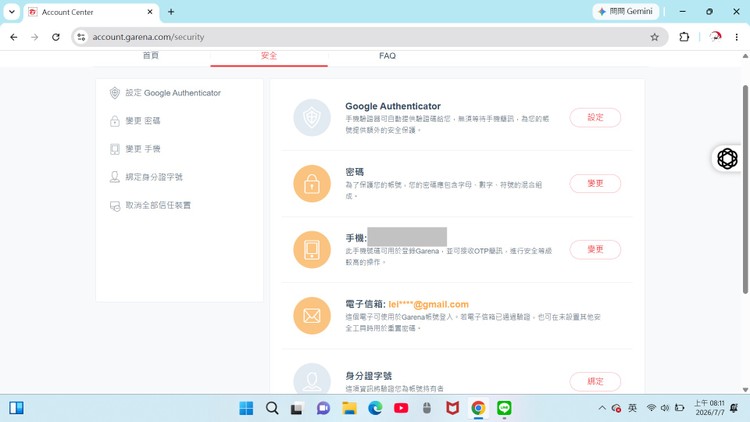750x422 pixels.
Task: Switch to the 首頁 tab
Action: 151,56
